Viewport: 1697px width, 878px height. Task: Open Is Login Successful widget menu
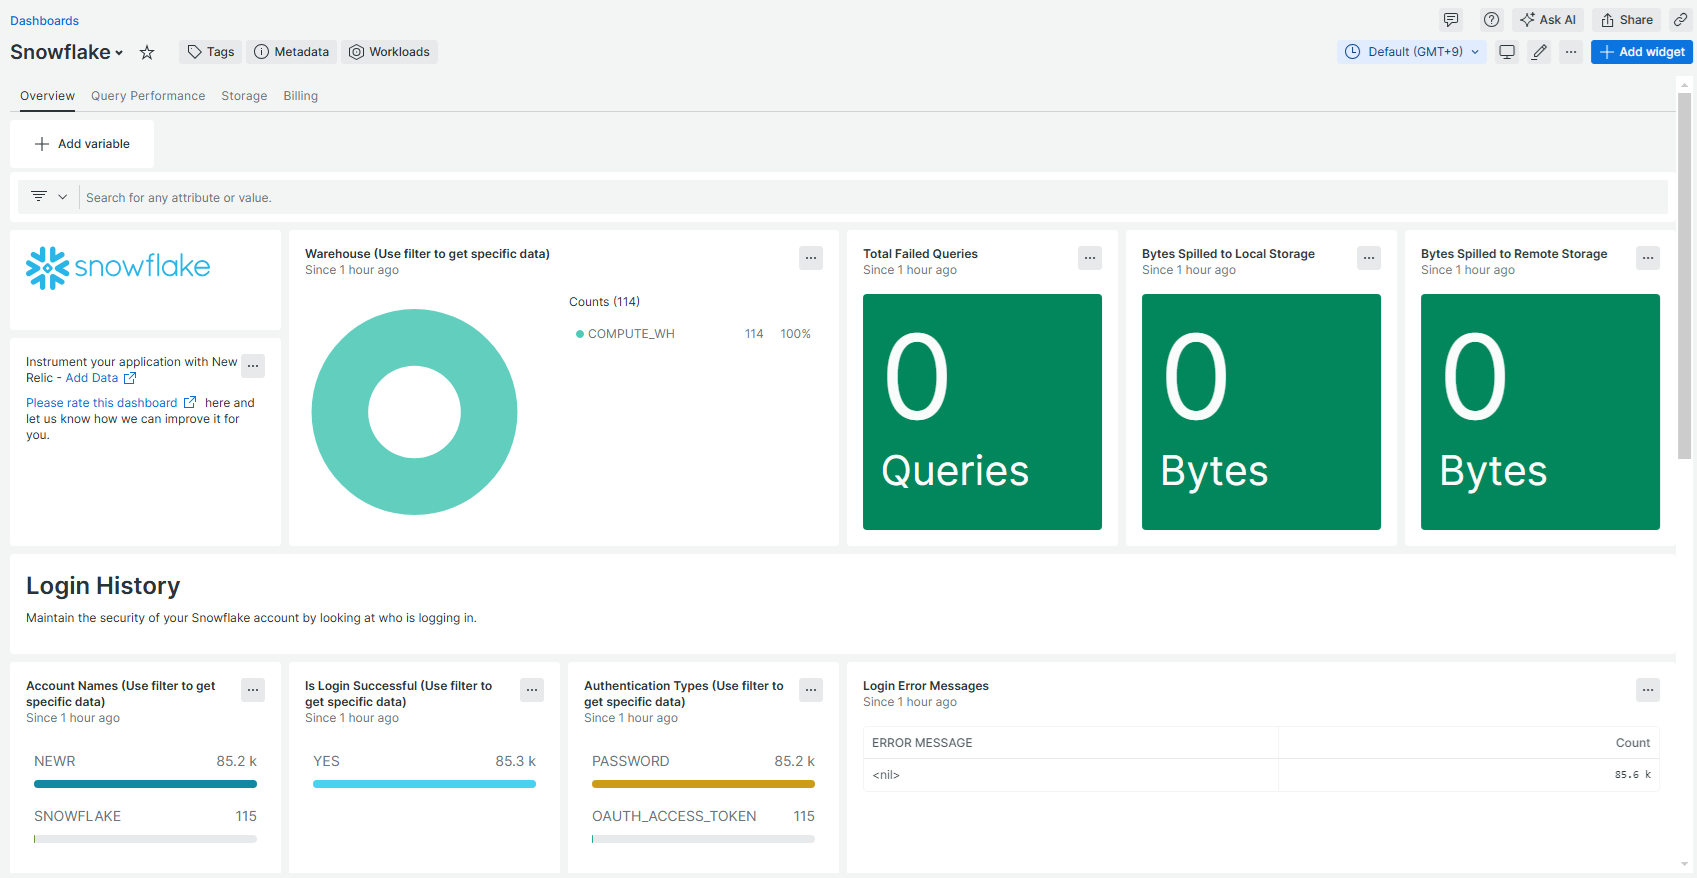pyautogui.click(x=532, y=690)
